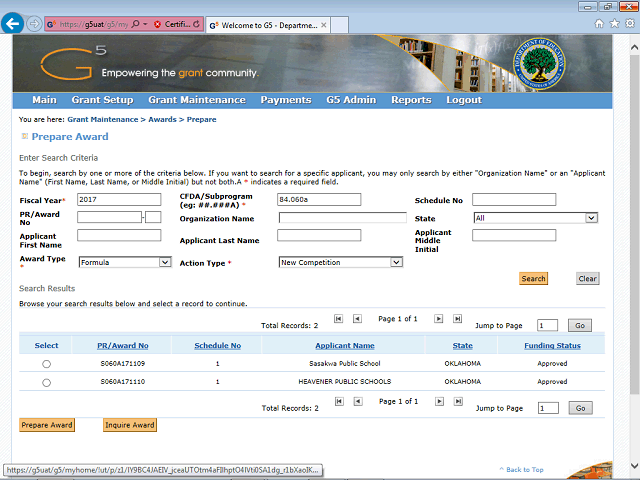Open the Reports menu
Screen dimensions: 640x480
coord(411,100)
